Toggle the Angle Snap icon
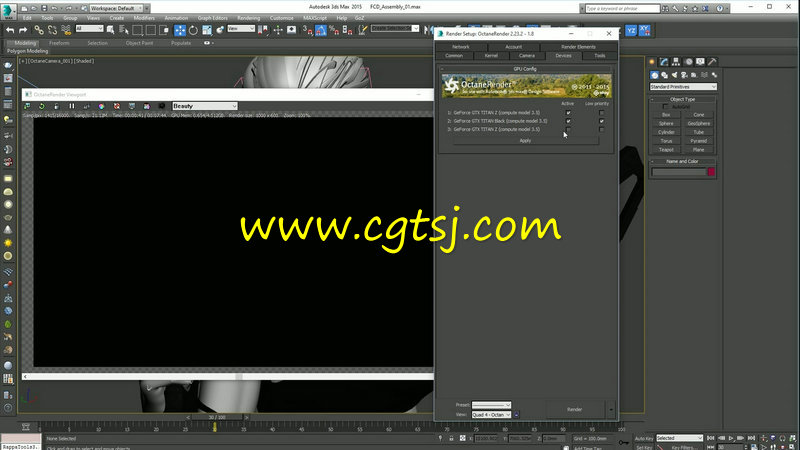Viewport: 800px width, 450px height. pos(321,30)
